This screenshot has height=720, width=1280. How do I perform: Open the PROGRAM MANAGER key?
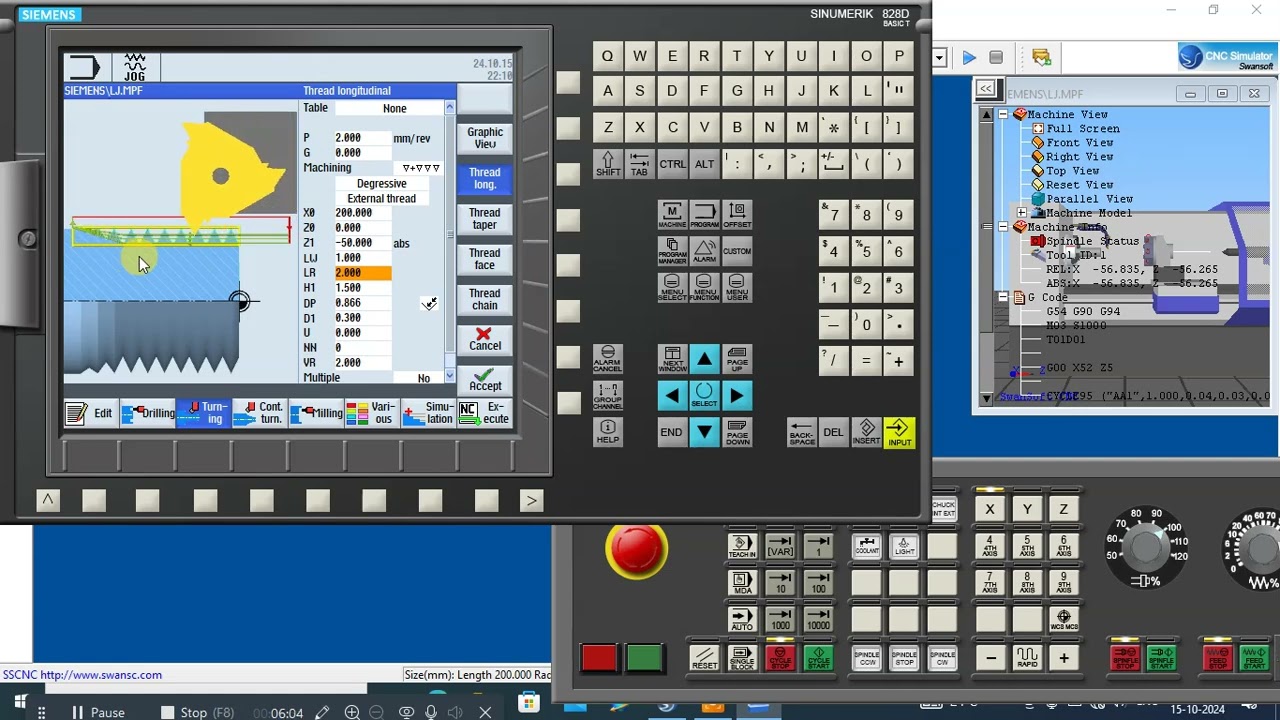(x=672, y=251)
